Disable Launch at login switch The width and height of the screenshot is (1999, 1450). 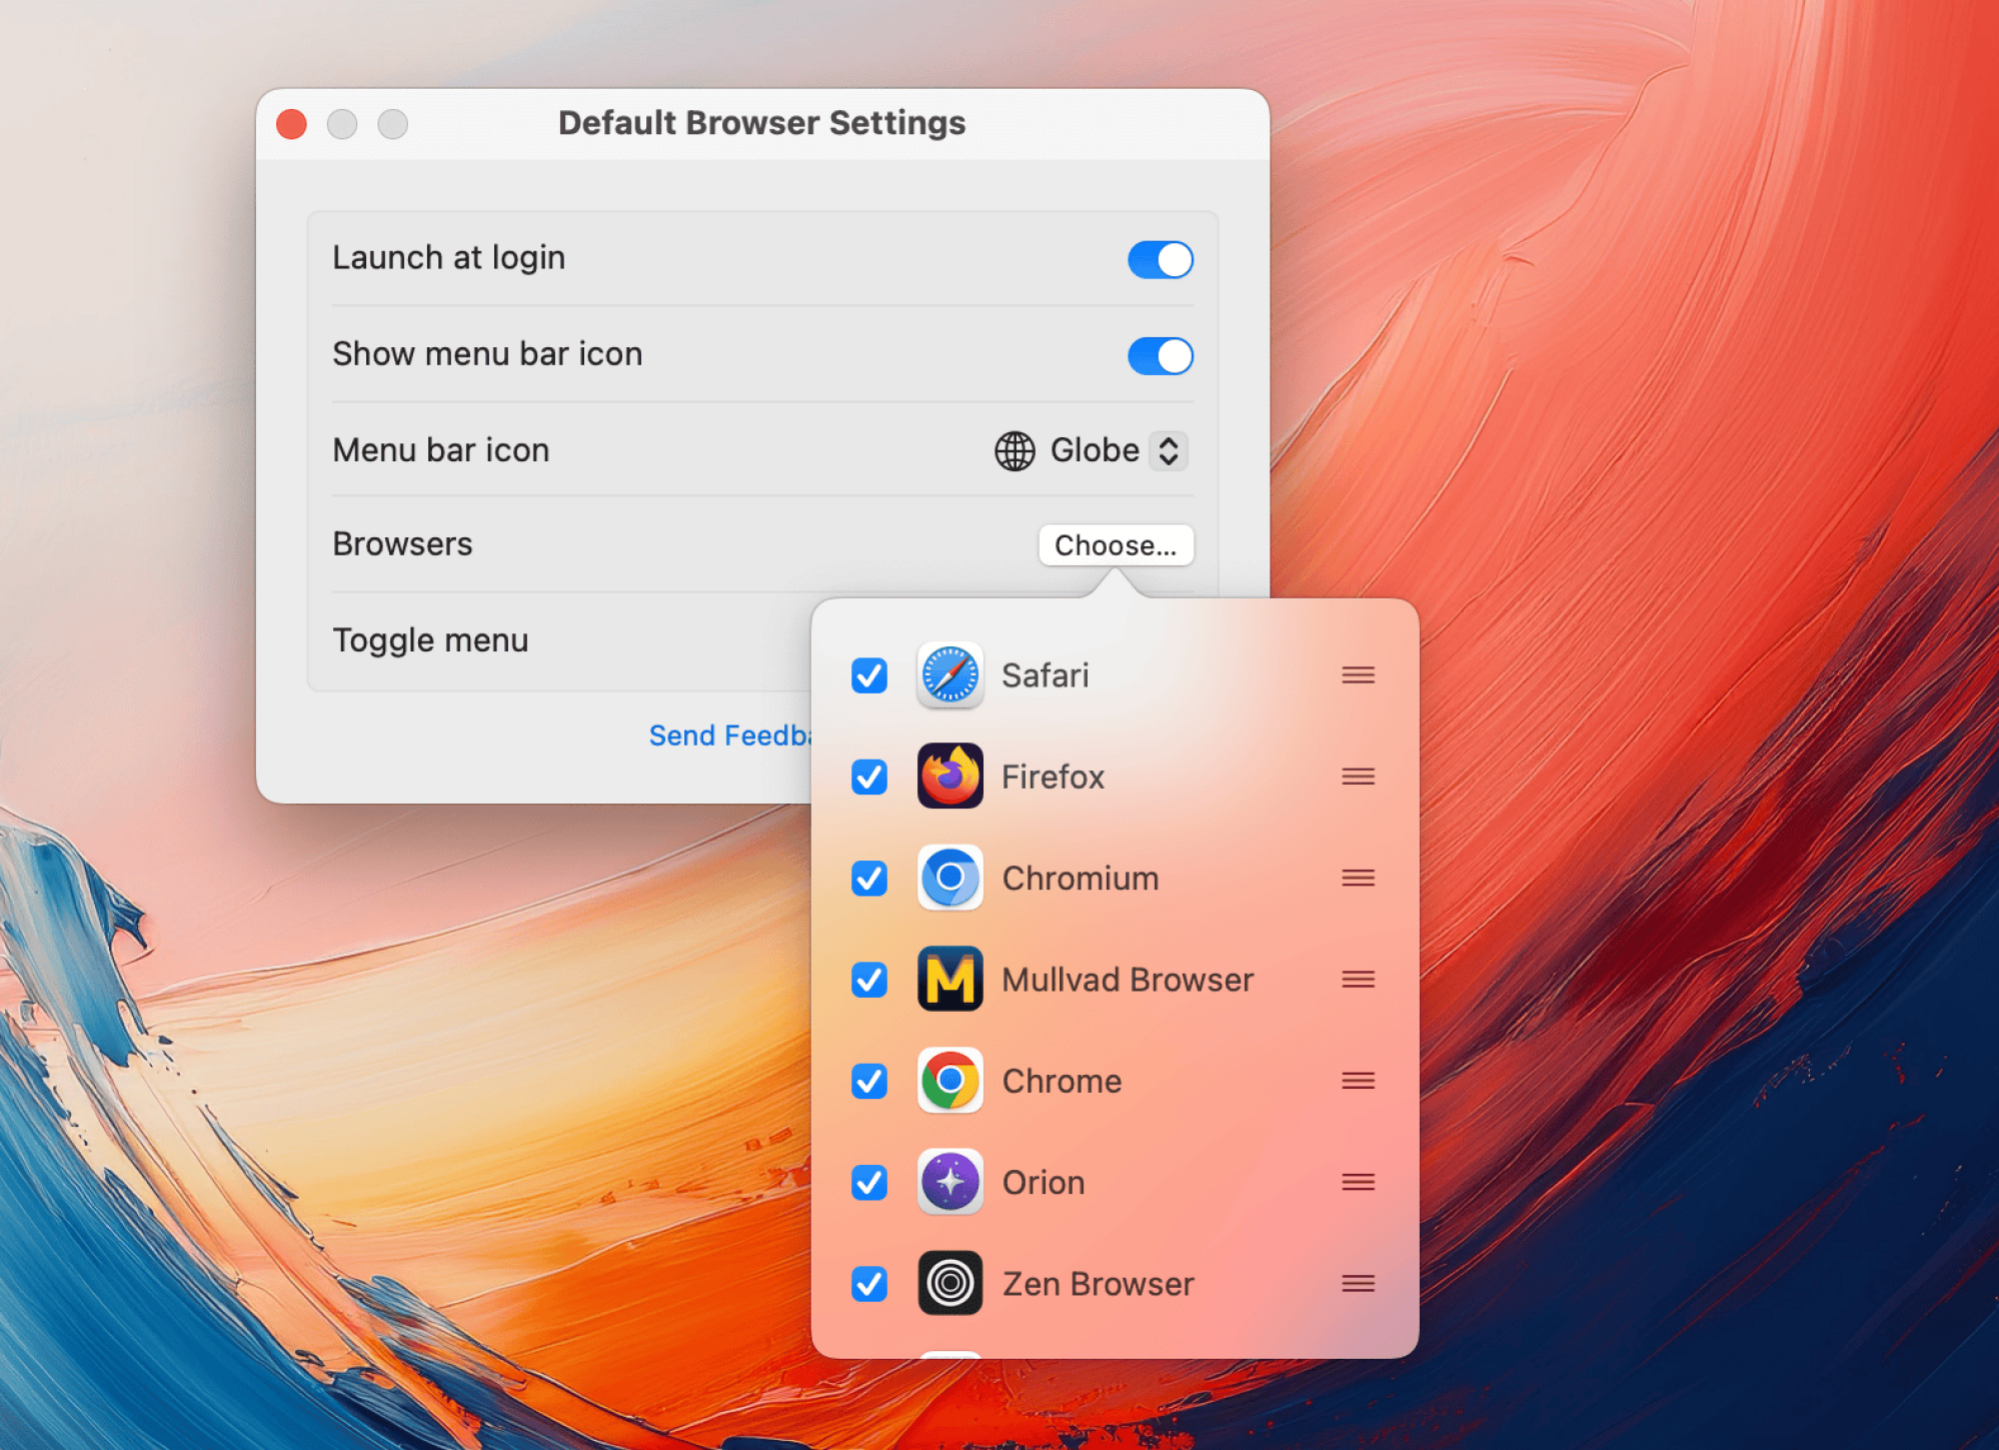1160,260
